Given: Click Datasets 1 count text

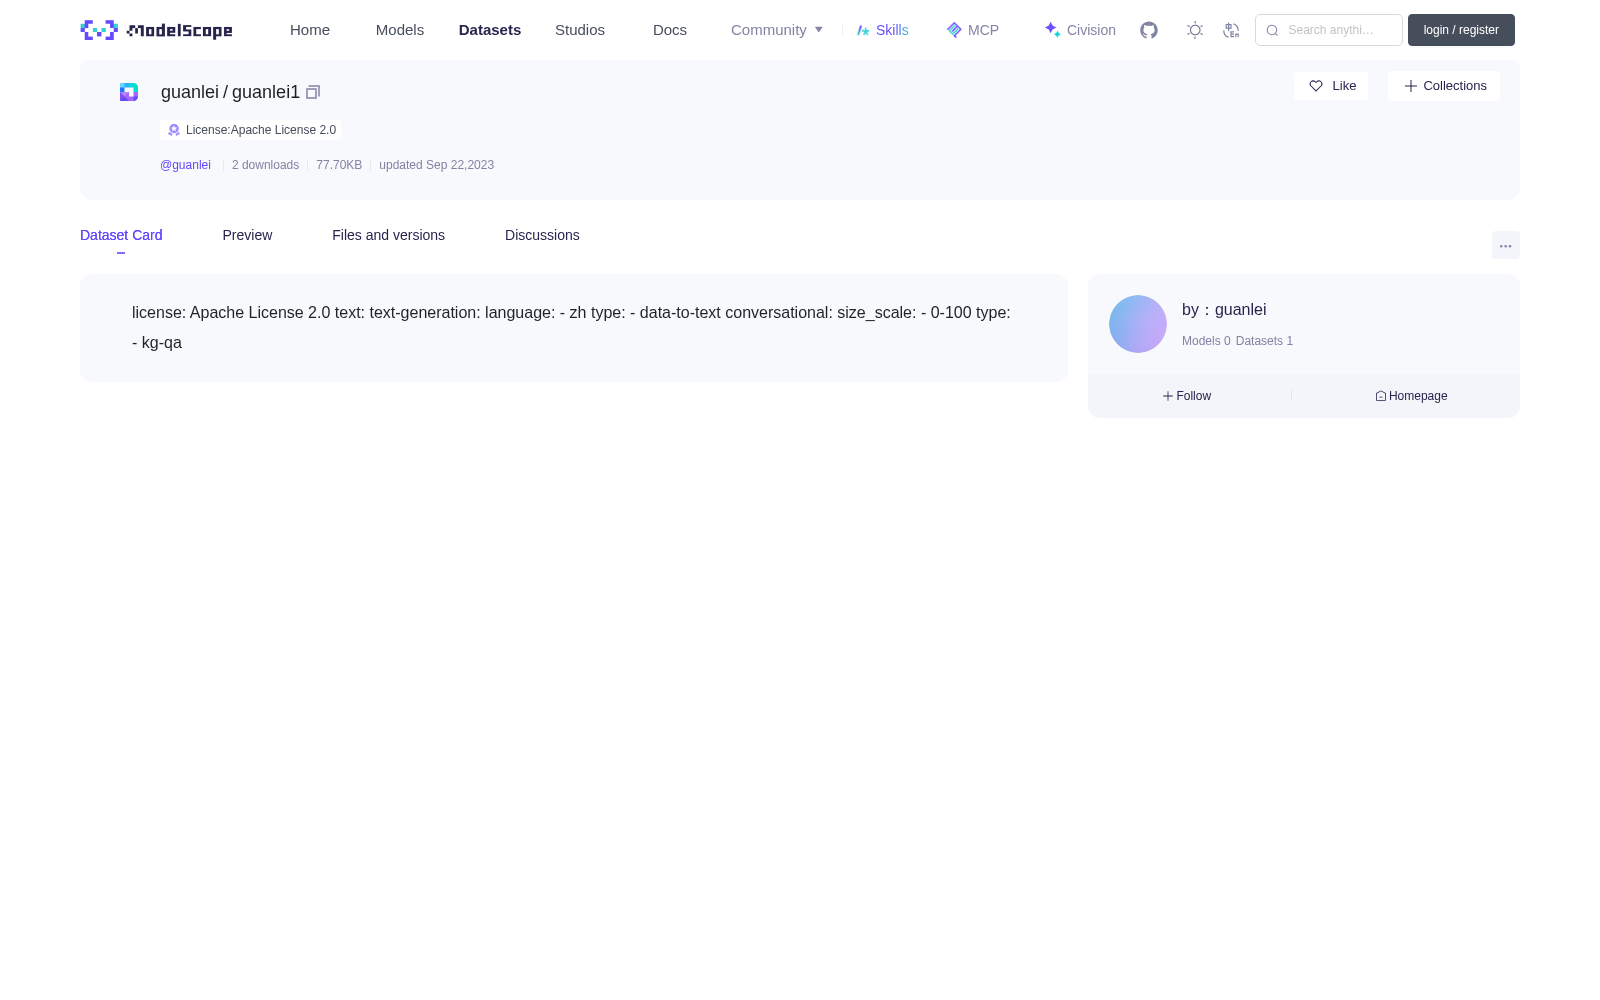Looking at the screenshot, I should click(1264, 341).
